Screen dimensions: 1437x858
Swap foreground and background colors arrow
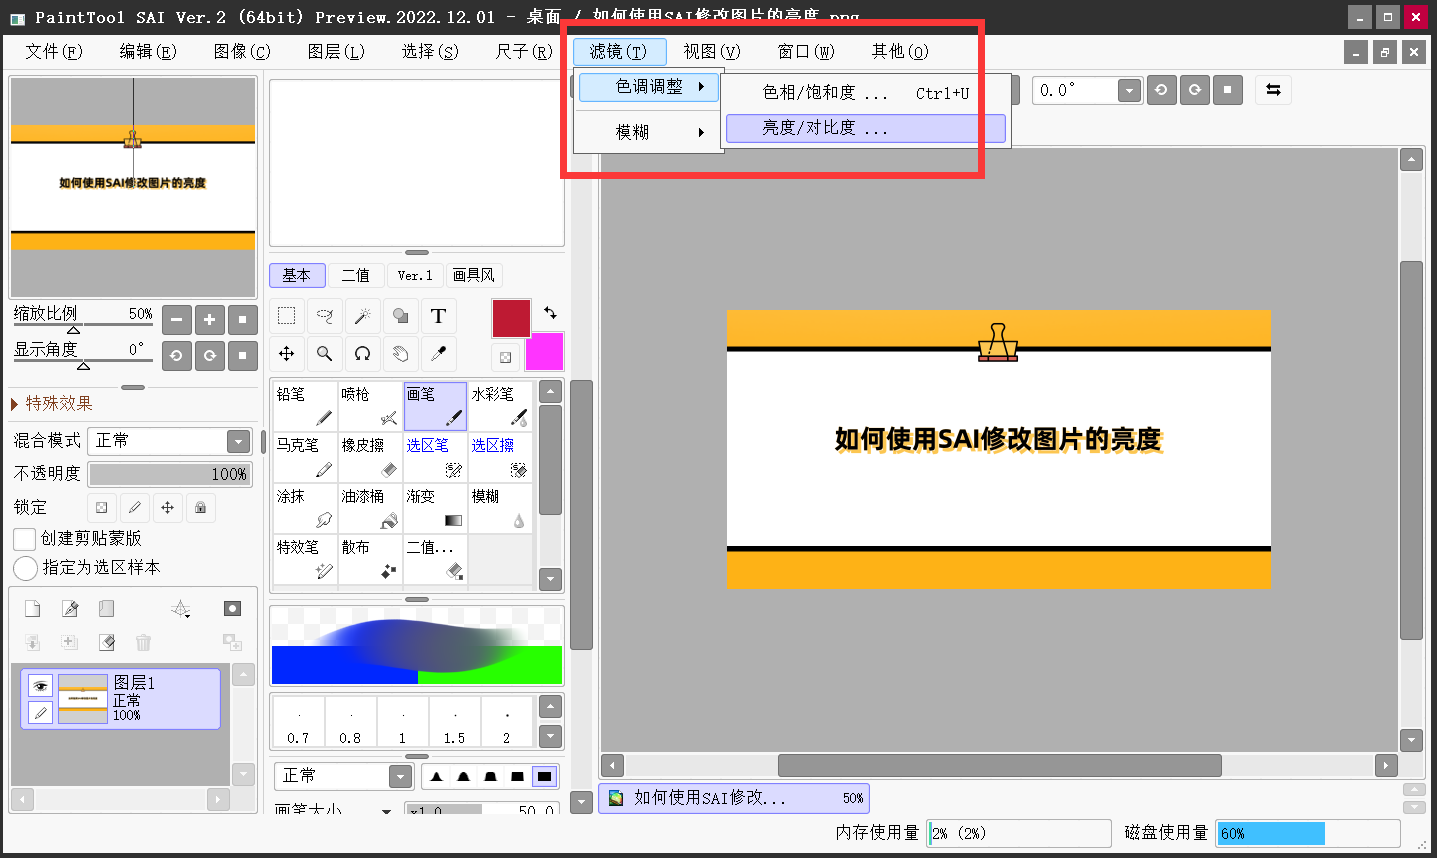click(550, 313)
